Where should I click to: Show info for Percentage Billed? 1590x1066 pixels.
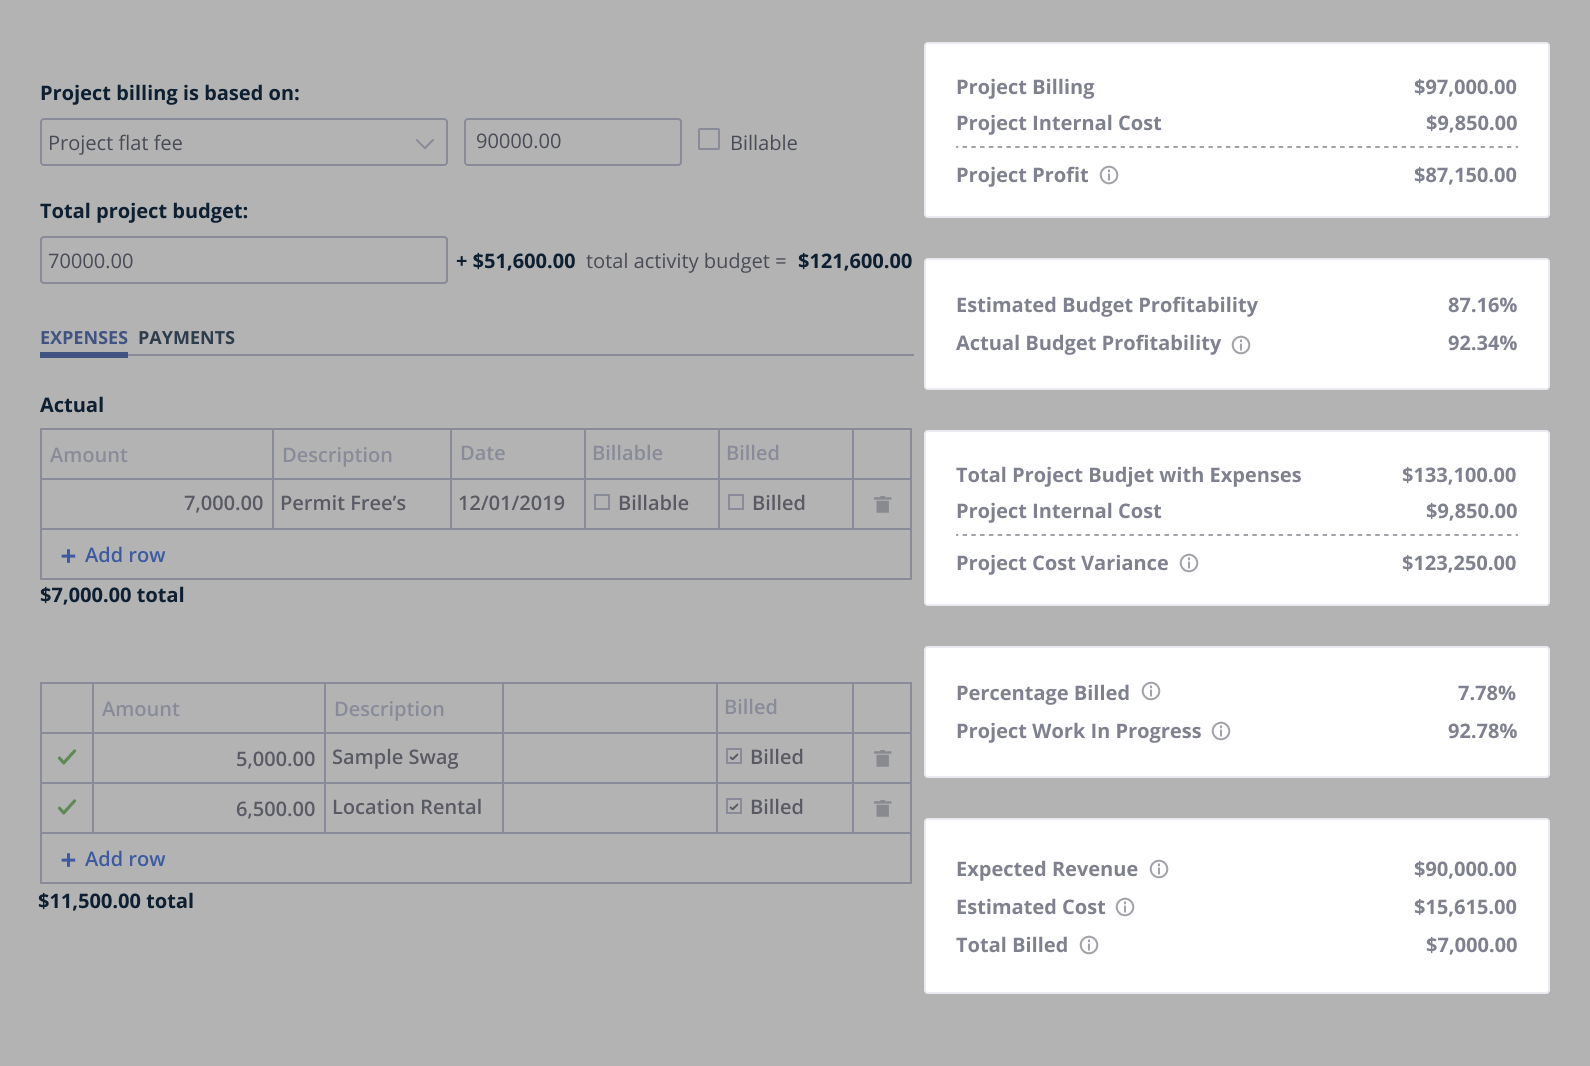pyautogui.click(x=1151, y=691)
